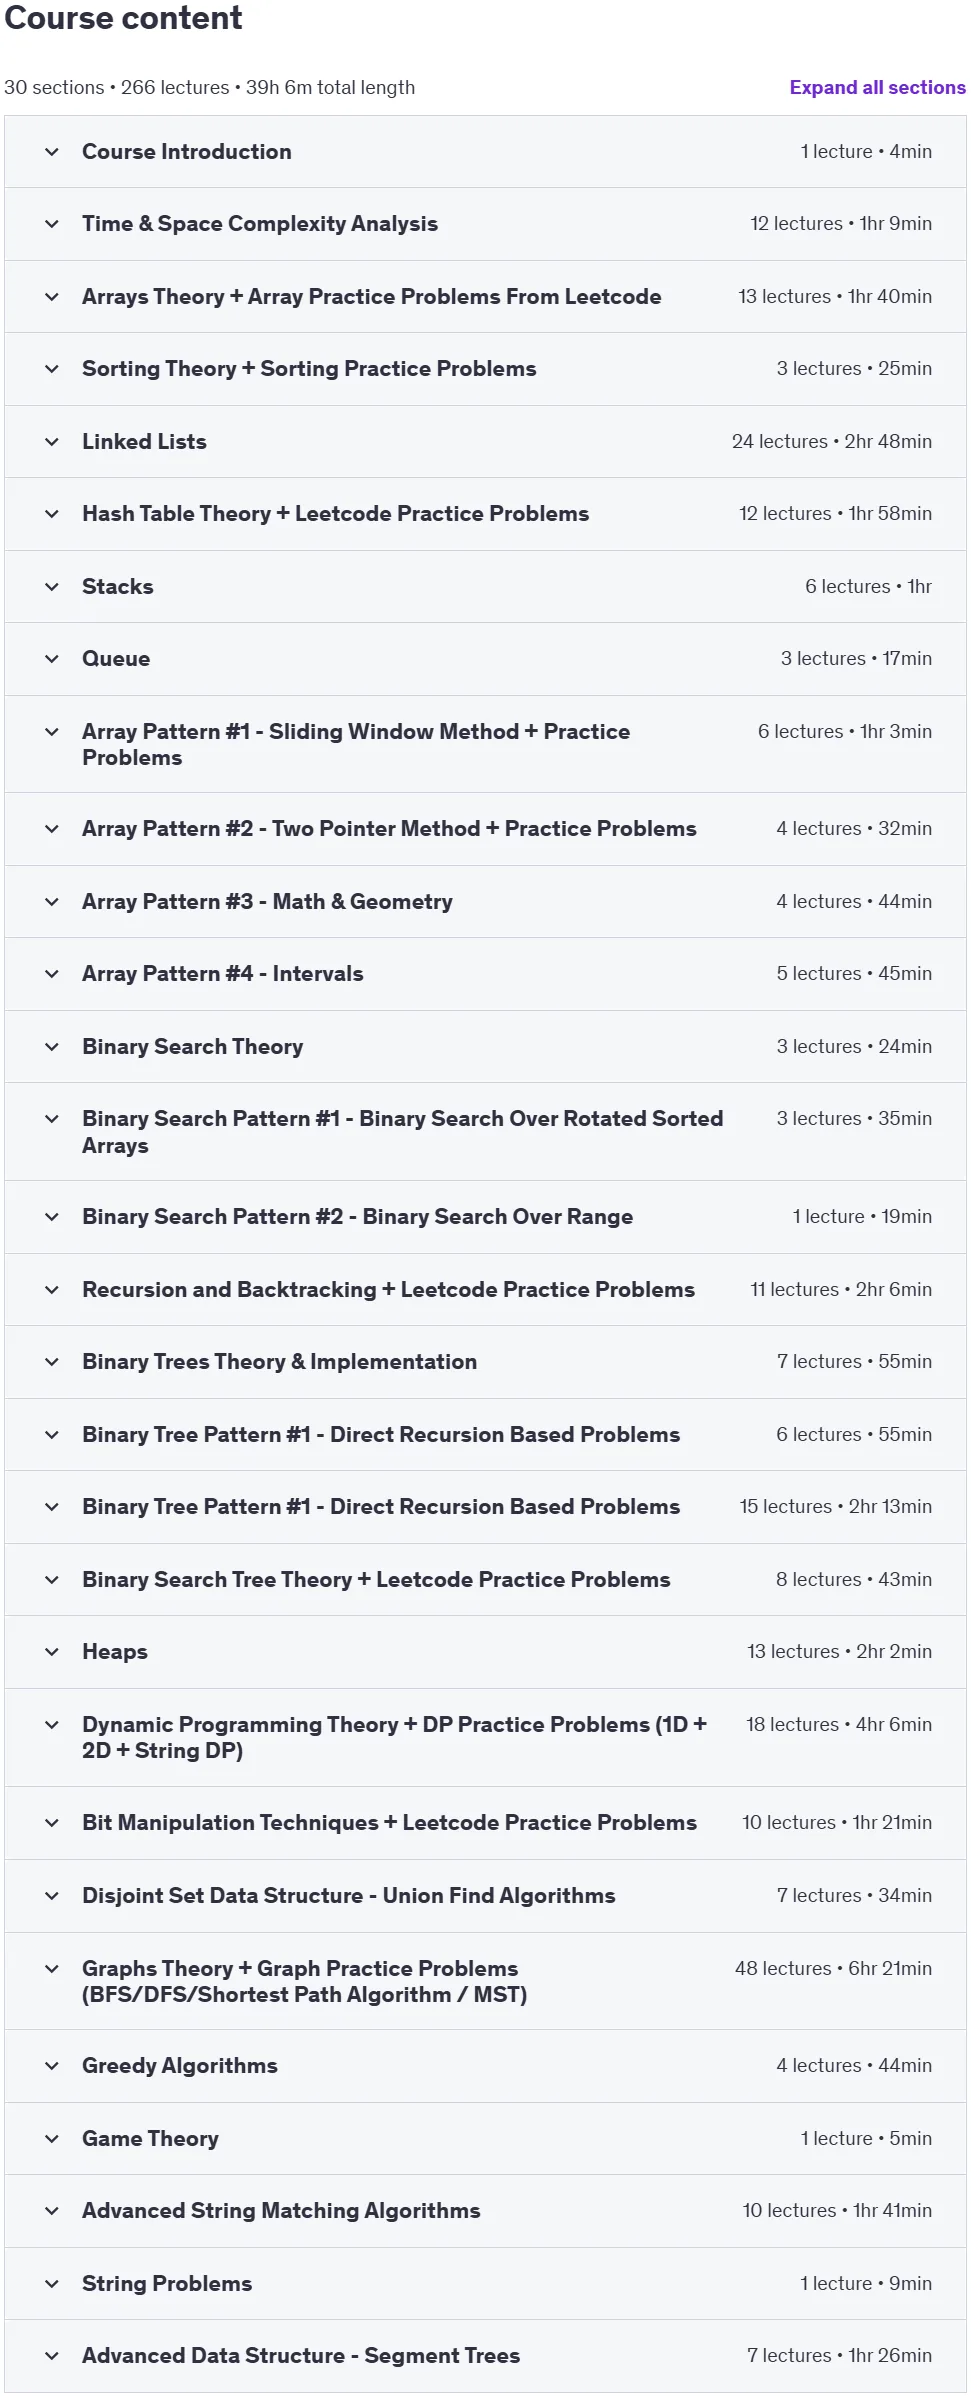The height and width of the screenshot is (2396, 971).
Task: Expand the Course Introduction chevron
Action: coord(52,152)
